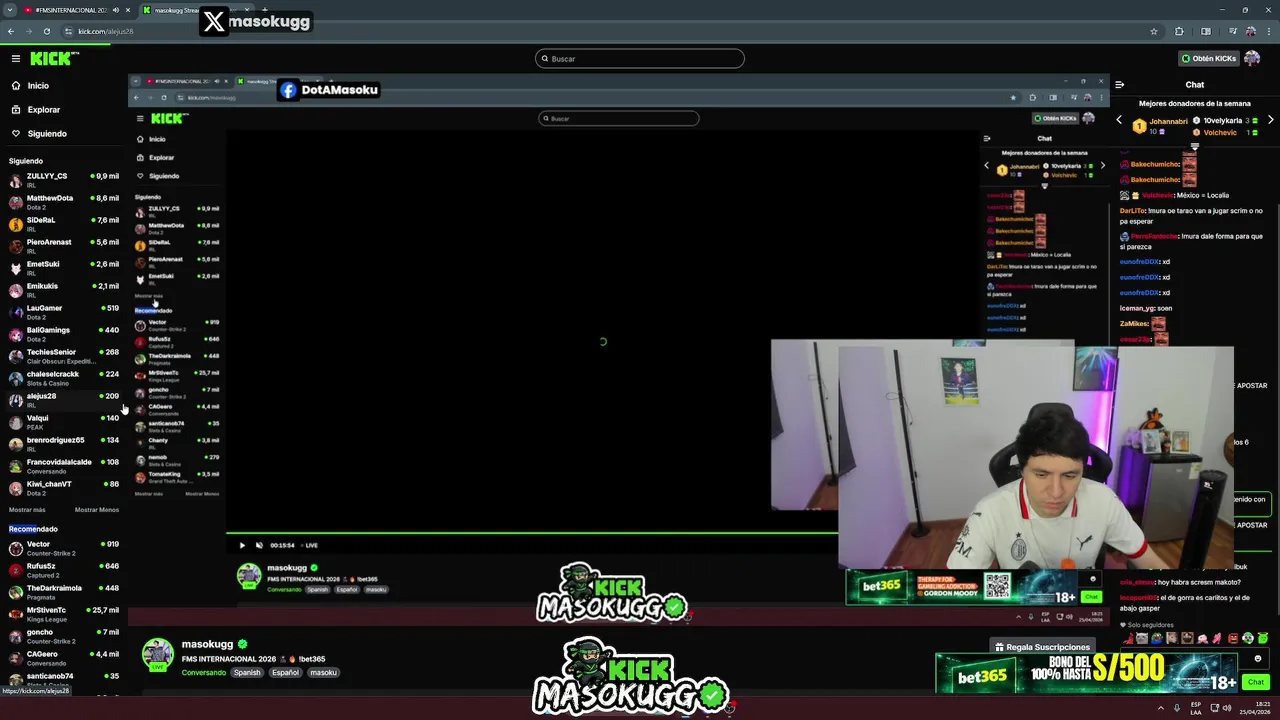This screenshot has height=720, width=1280.
Task: Click play button in the inner stream player
Action: pos(242,545)
